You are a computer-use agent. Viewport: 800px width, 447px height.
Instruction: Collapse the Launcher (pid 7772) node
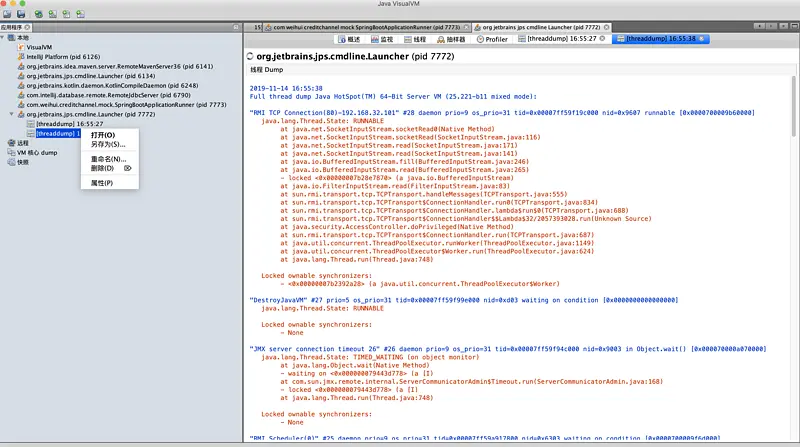point(12,114)
